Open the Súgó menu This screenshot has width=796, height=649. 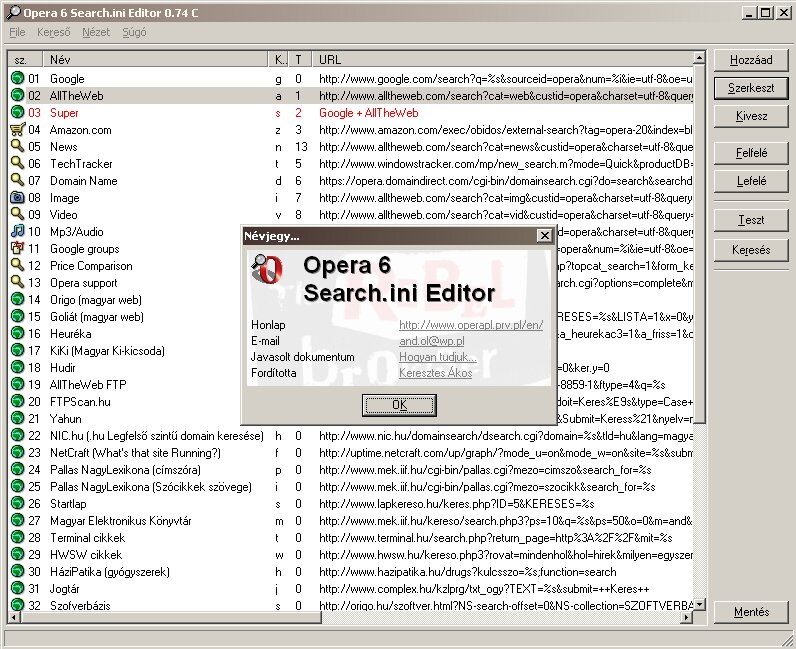(x=133, y=33)
